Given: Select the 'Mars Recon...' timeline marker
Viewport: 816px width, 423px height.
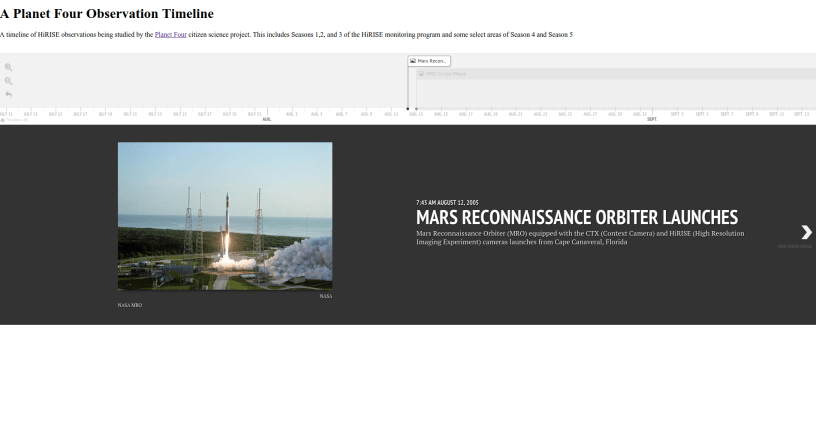Looking at the screenshot, I should 430,61.
